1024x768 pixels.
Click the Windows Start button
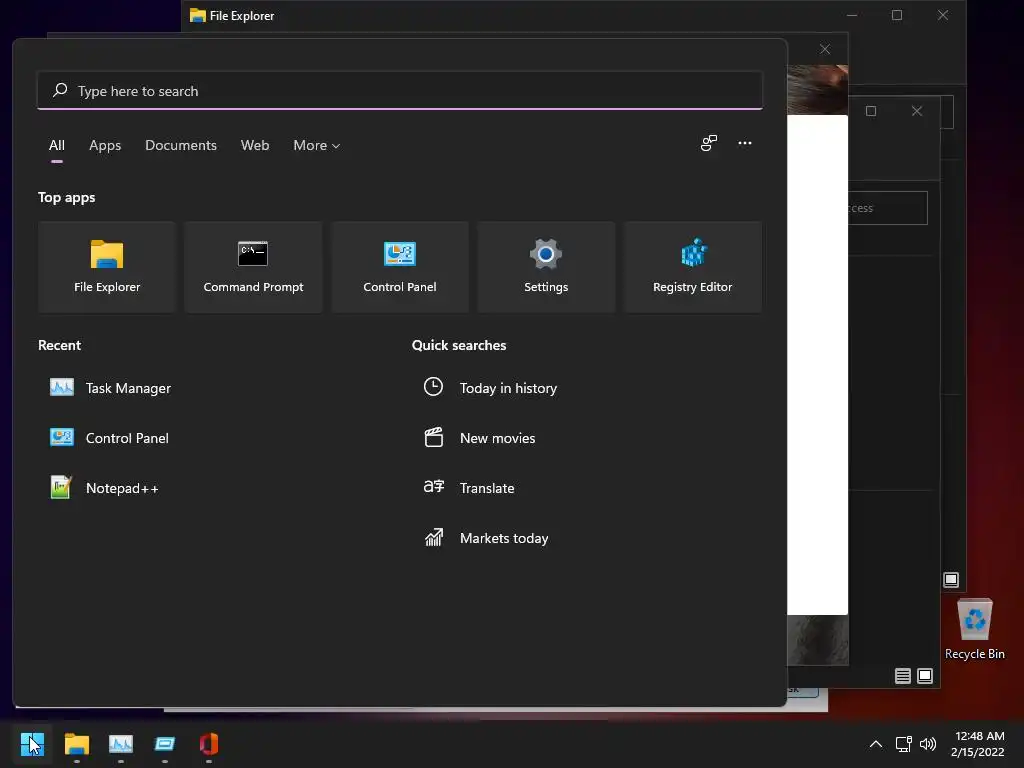coord(32,744)
